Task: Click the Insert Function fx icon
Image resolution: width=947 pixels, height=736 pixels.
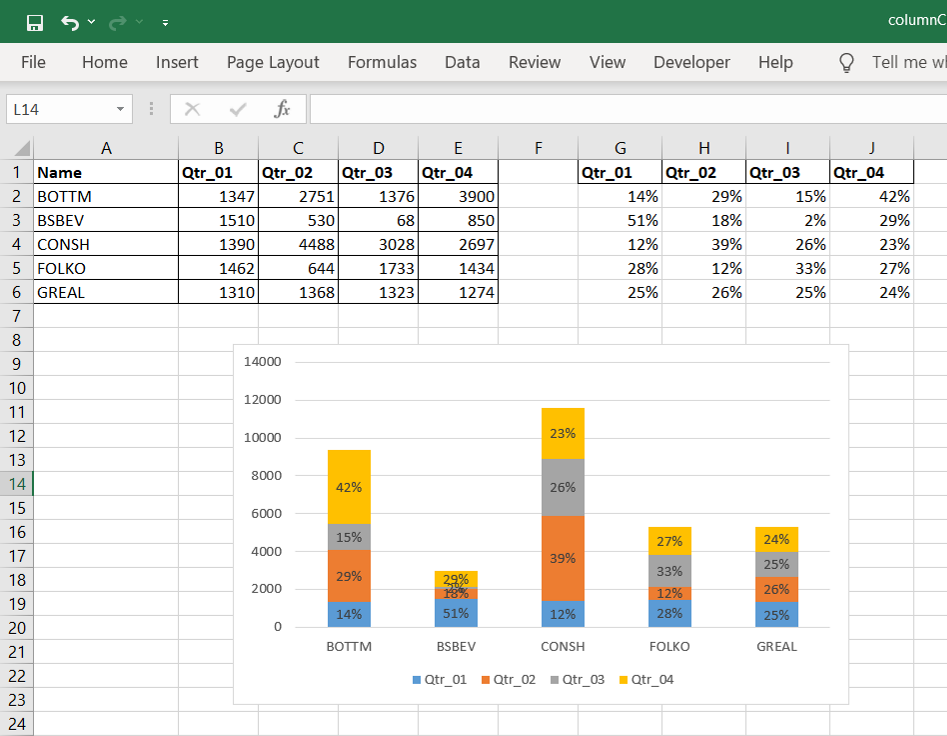Action: click(282, 109)
